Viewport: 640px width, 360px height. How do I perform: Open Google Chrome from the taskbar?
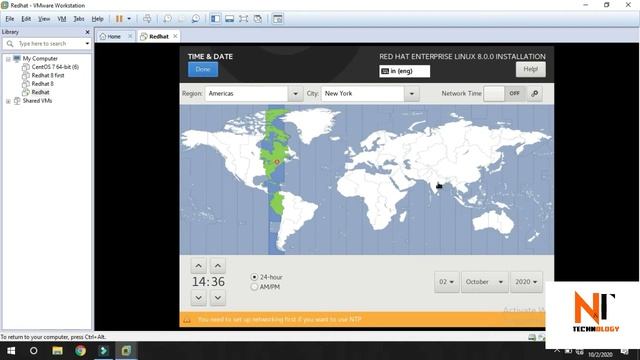(80, 351)
